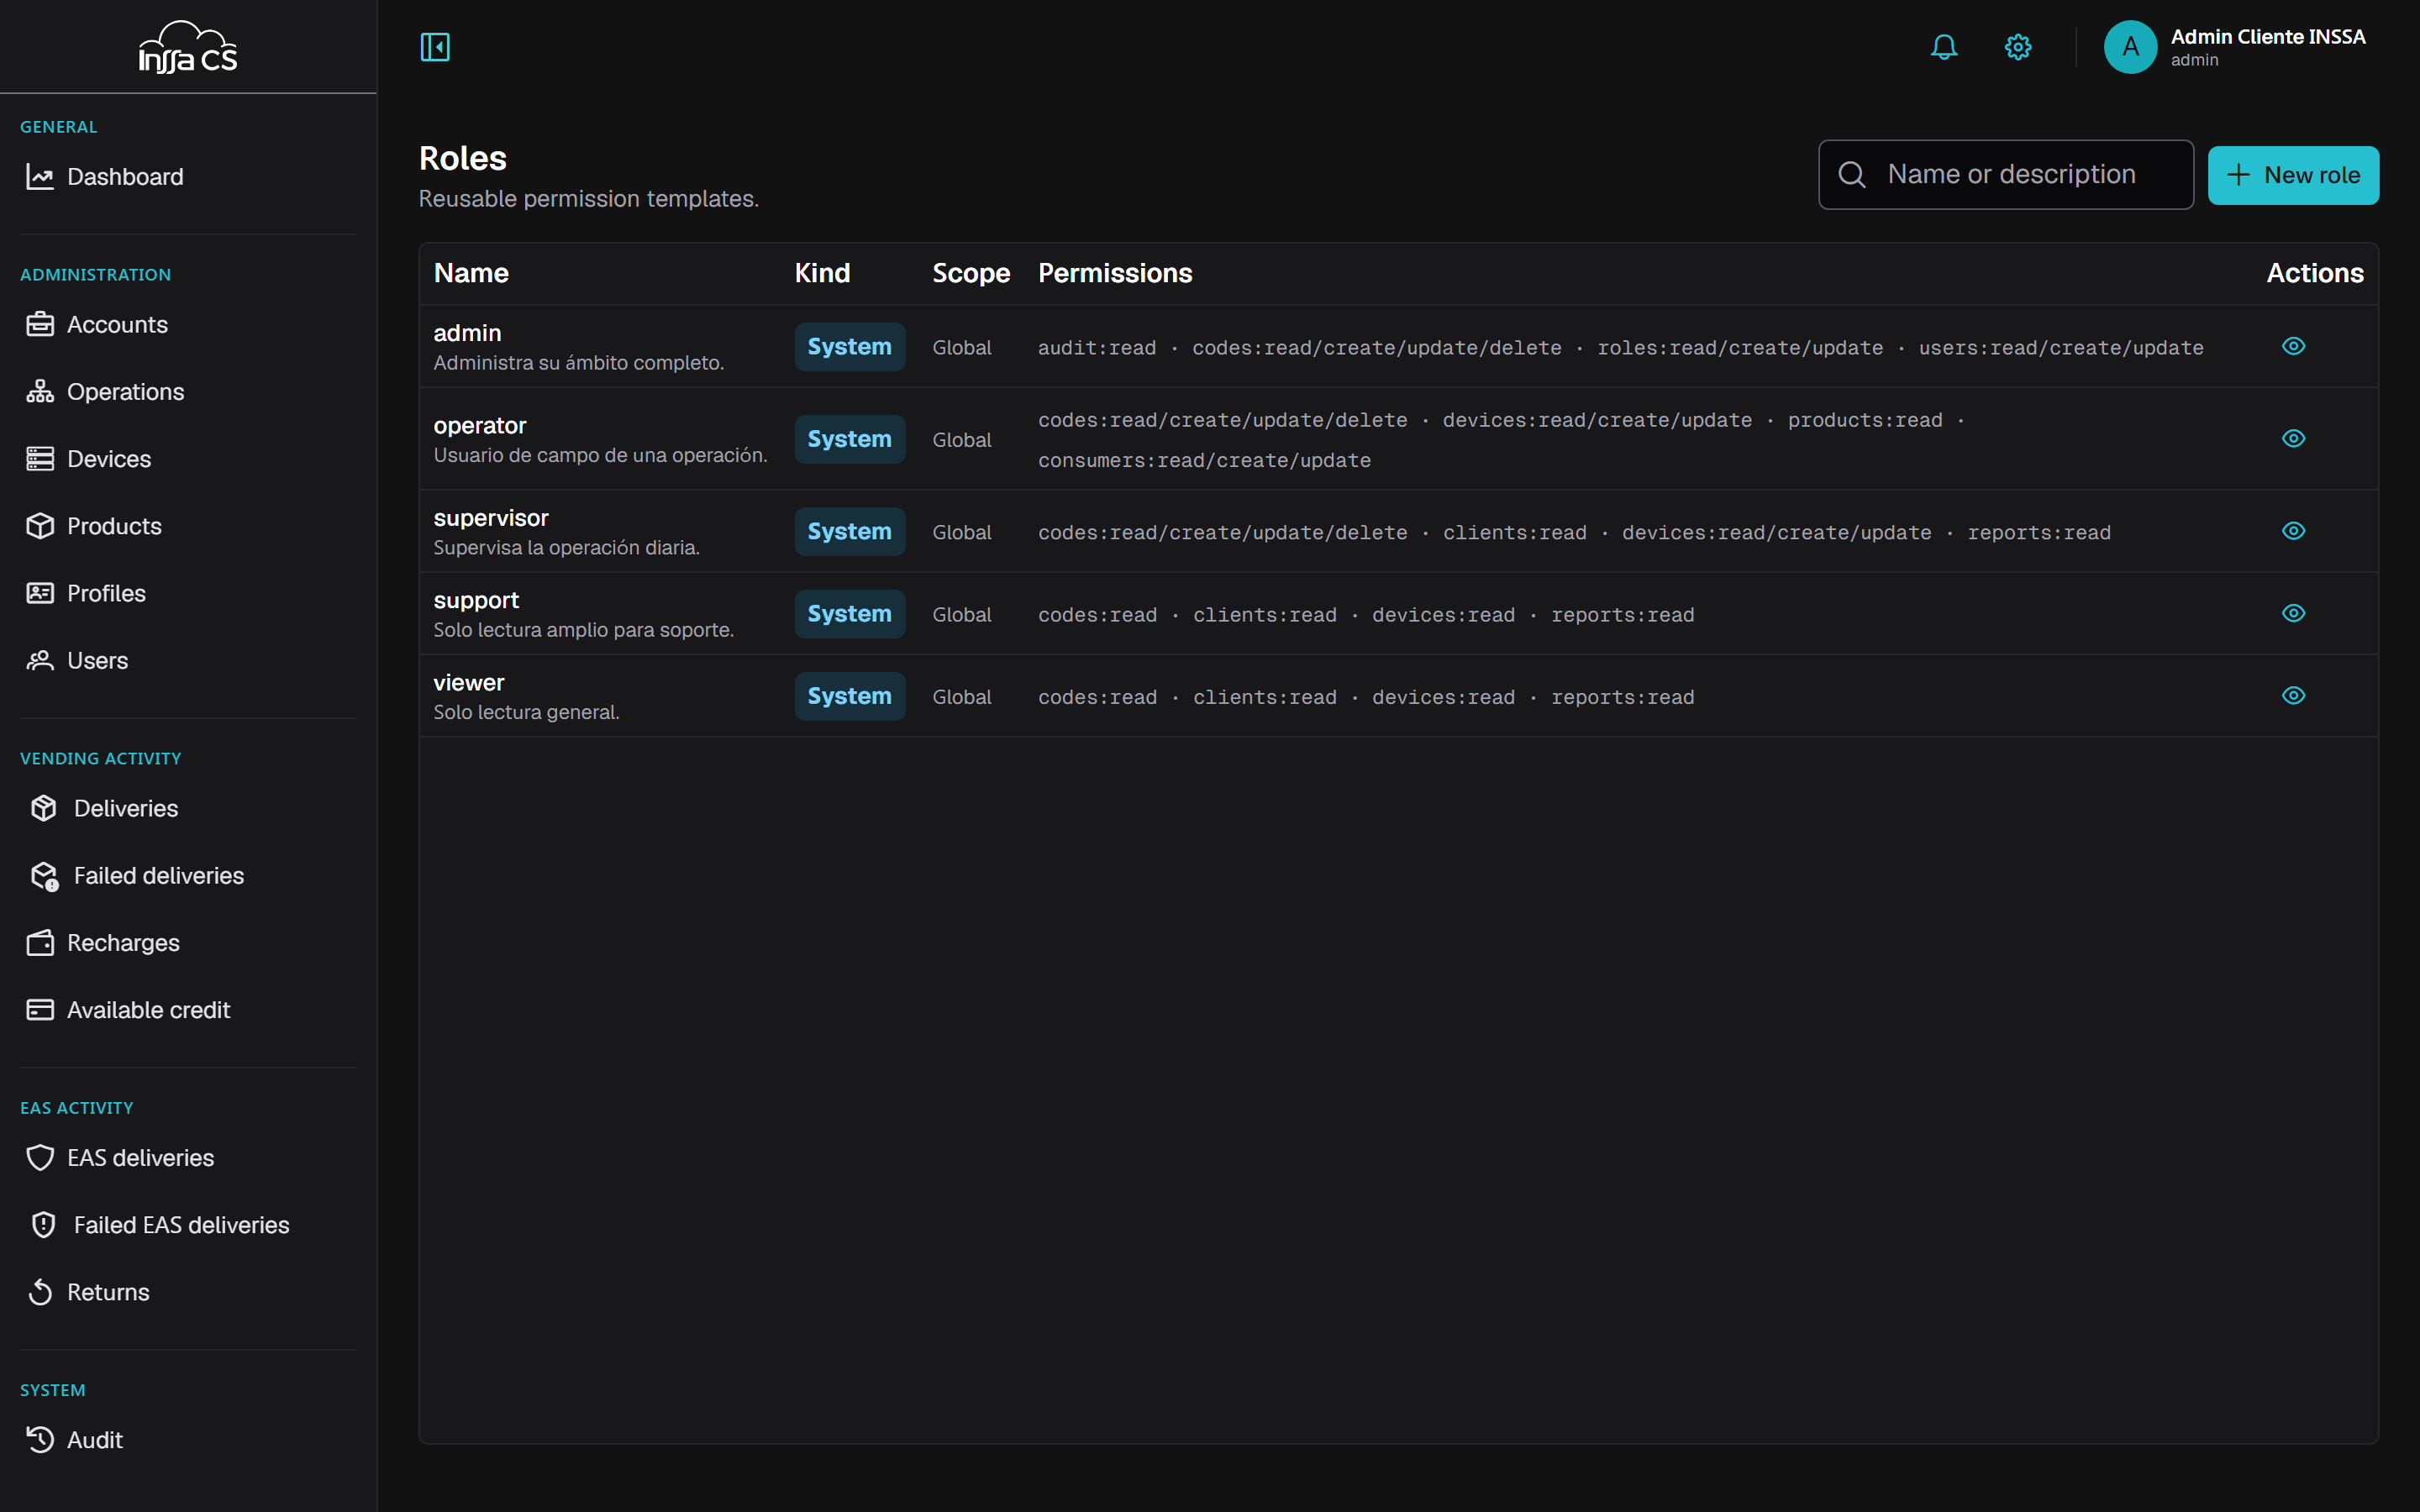Open EAS deliveries page
Viewport: 2420px width, 1512px height.
(x=188, y=1158)
